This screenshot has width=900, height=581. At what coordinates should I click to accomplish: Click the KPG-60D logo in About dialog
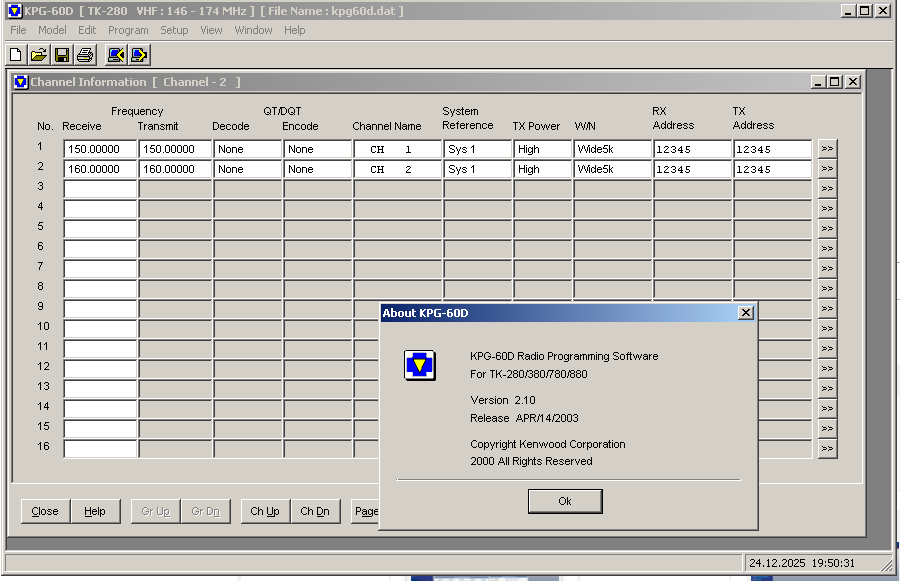pos(419,366)
